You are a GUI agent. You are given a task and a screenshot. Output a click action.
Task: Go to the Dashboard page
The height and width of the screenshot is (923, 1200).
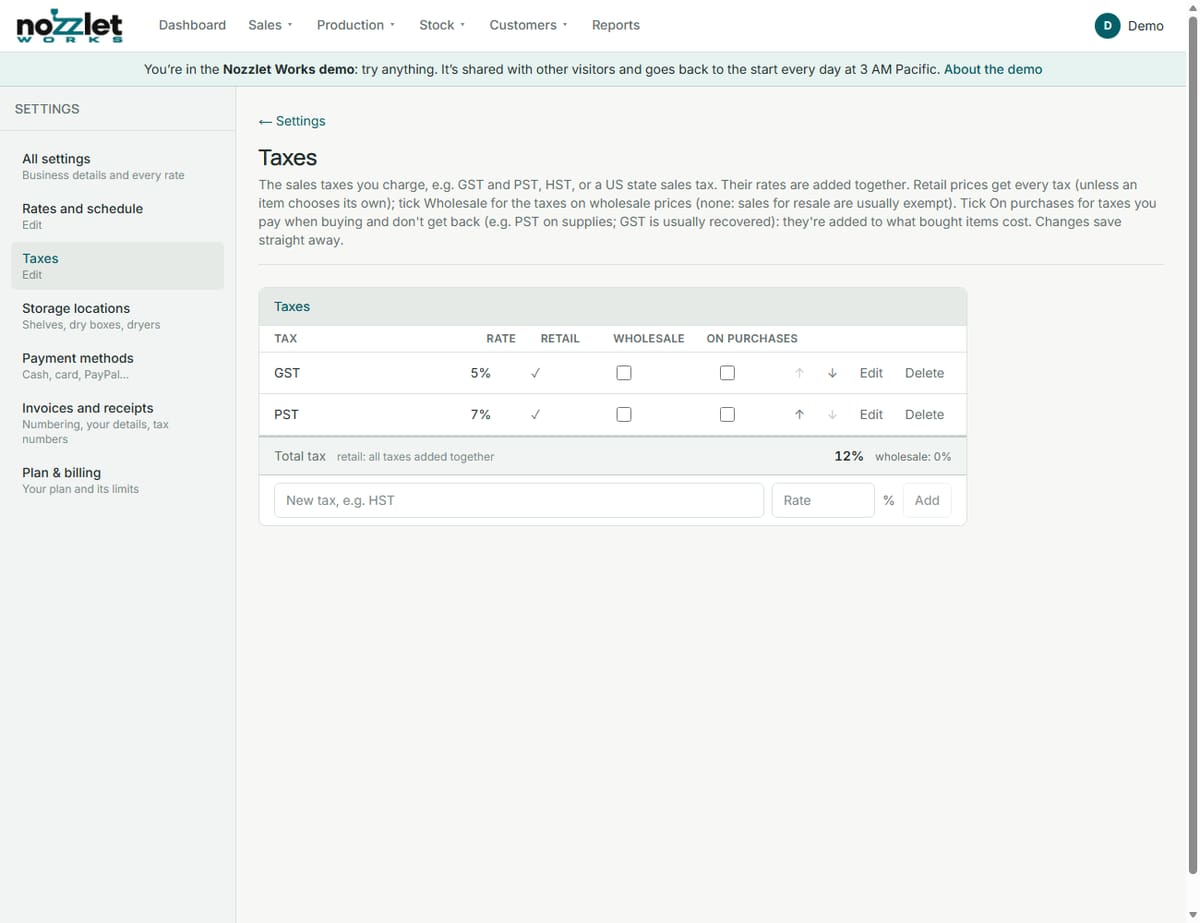coord(192,25)
